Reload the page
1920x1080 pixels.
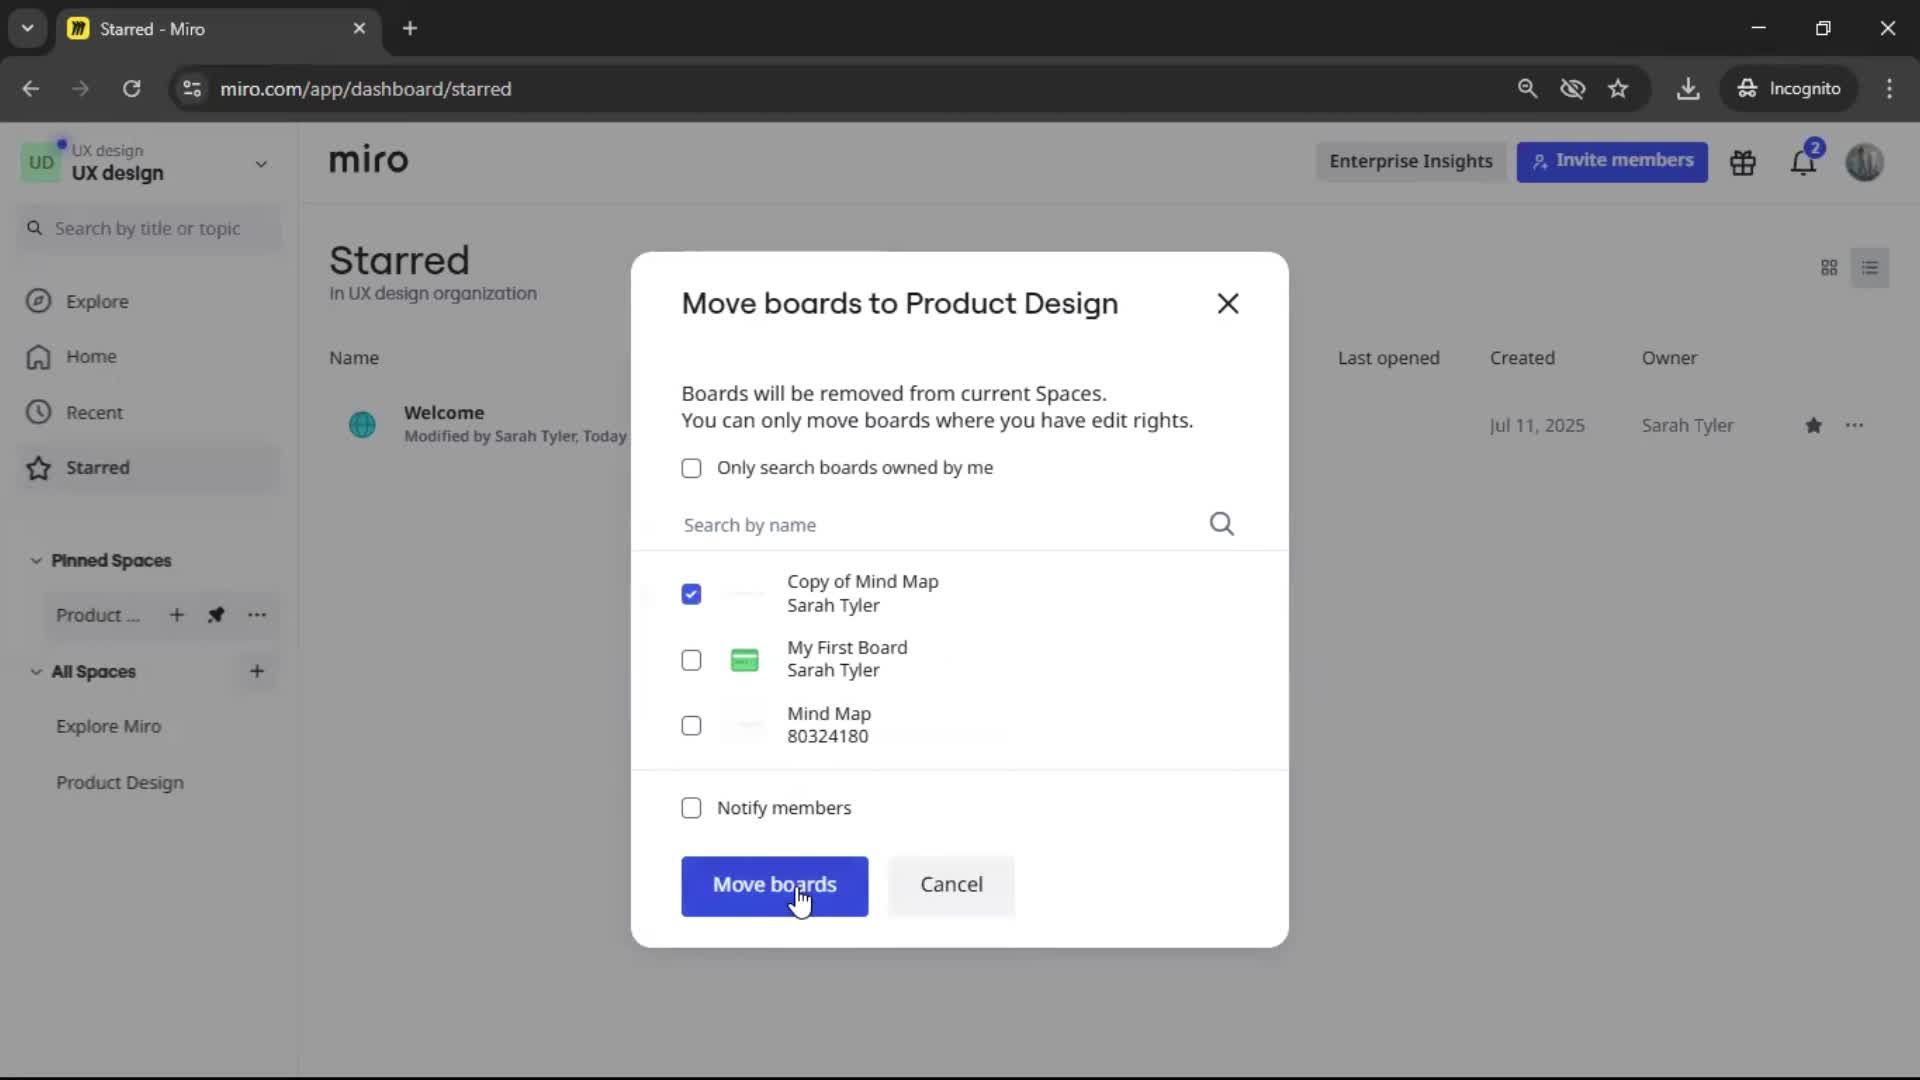(131, 89)
